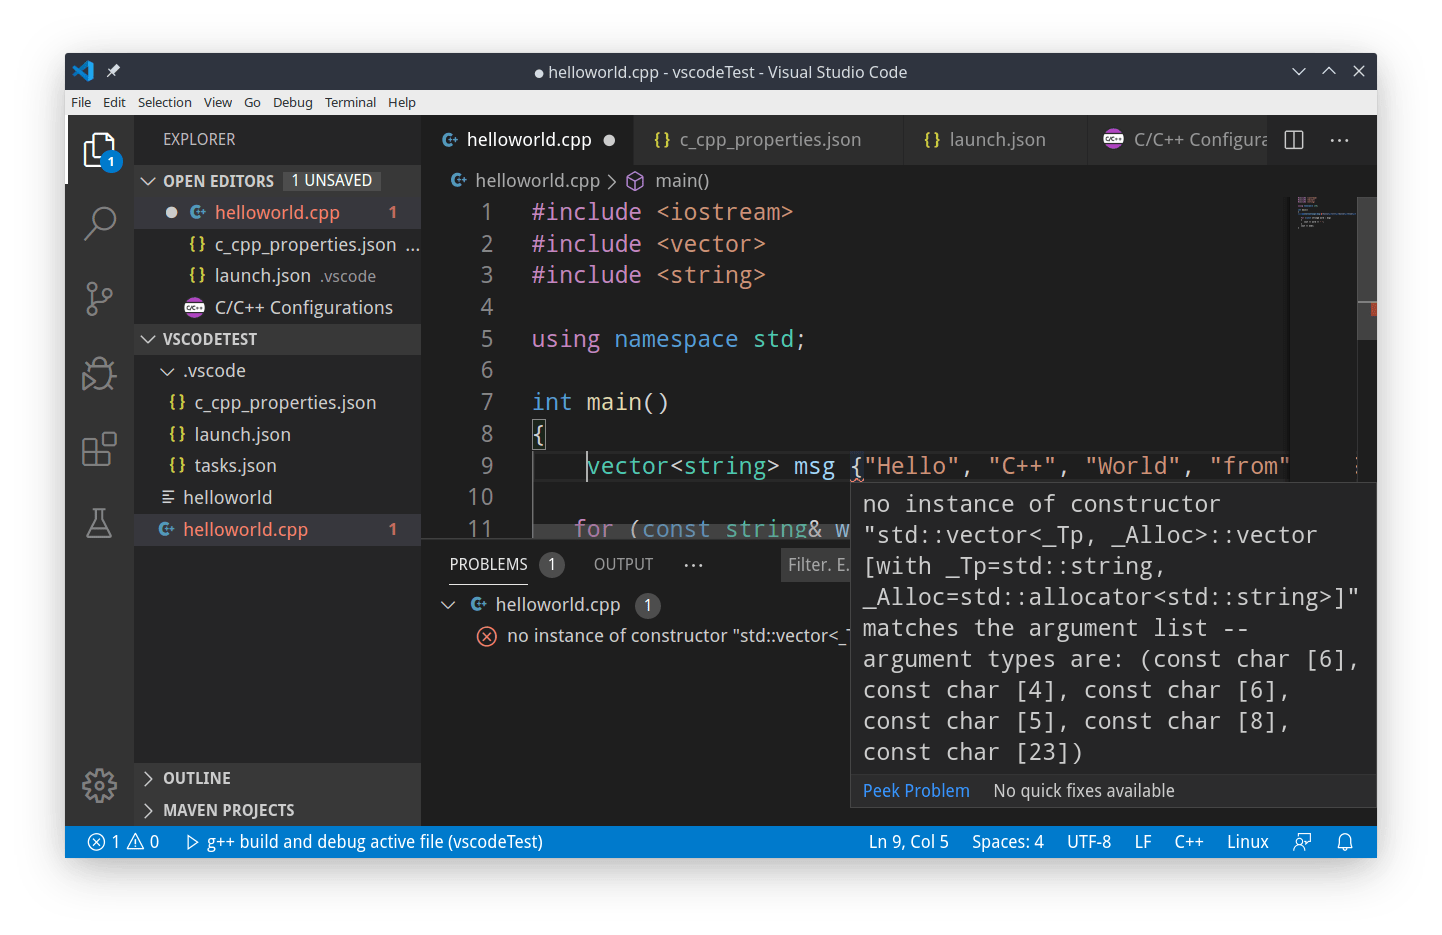The height and width of the screenshot is (935, 1442).
Task: Switch to the helloworld.cpp editor tab
Action: tap(528, 140)
